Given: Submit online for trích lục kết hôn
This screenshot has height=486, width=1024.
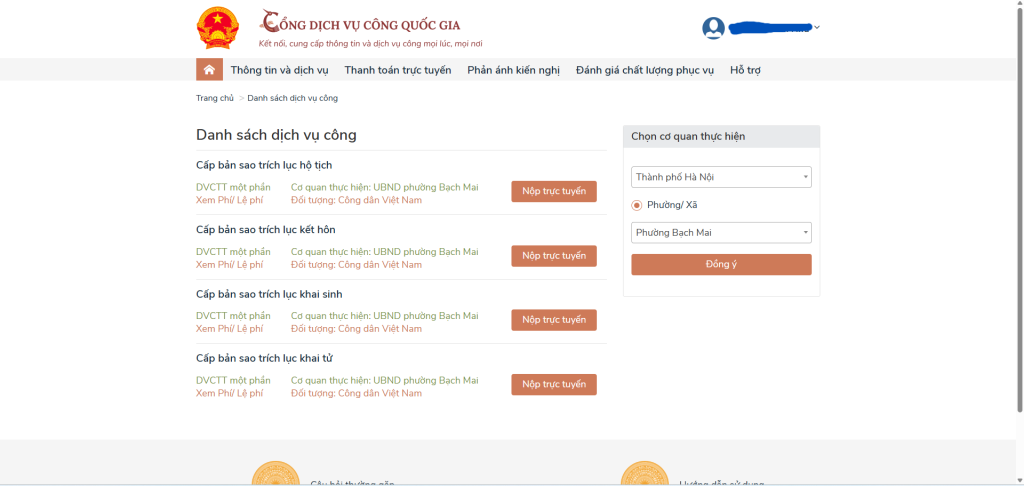Looking at the screenshot, I should [553, 256].
